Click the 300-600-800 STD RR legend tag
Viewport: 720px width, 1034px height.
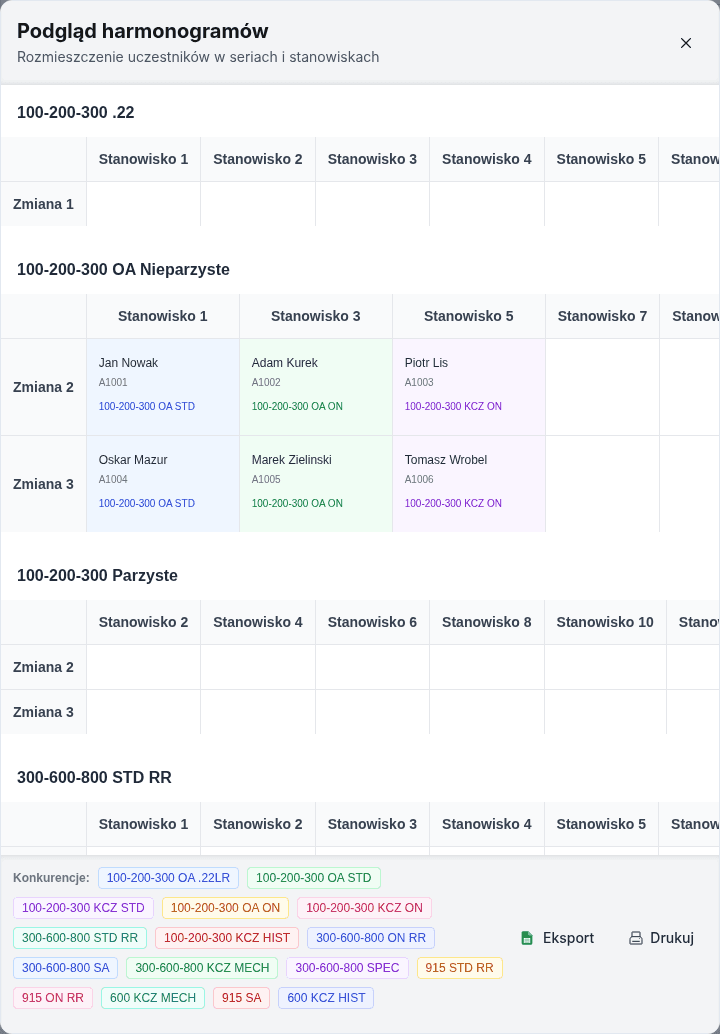pyautogui.click(x=80, y=938)
